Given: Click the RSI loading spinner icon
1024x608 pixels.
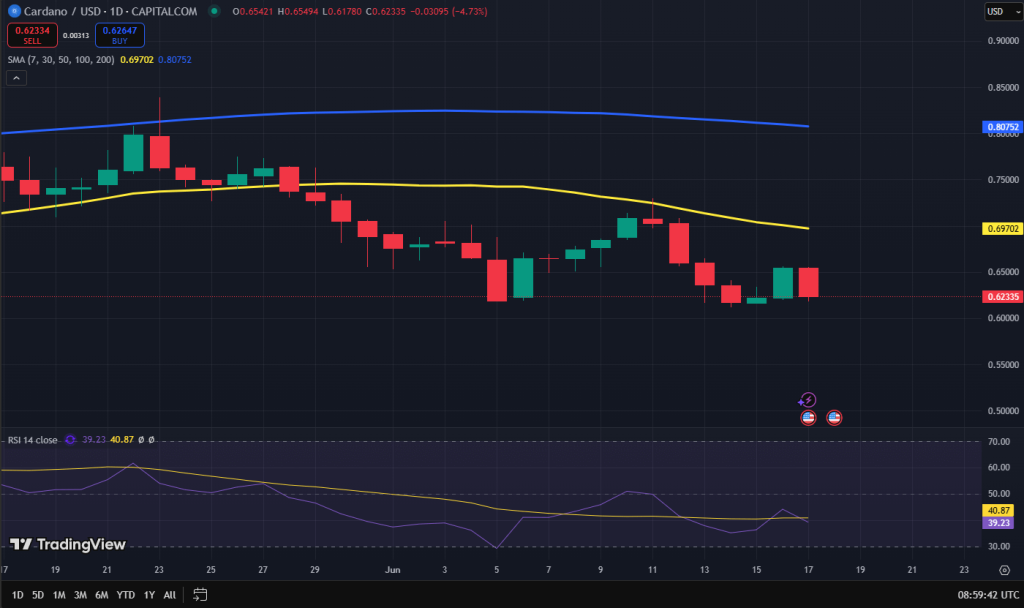Looking at the screenshot, I should (68, 440).
